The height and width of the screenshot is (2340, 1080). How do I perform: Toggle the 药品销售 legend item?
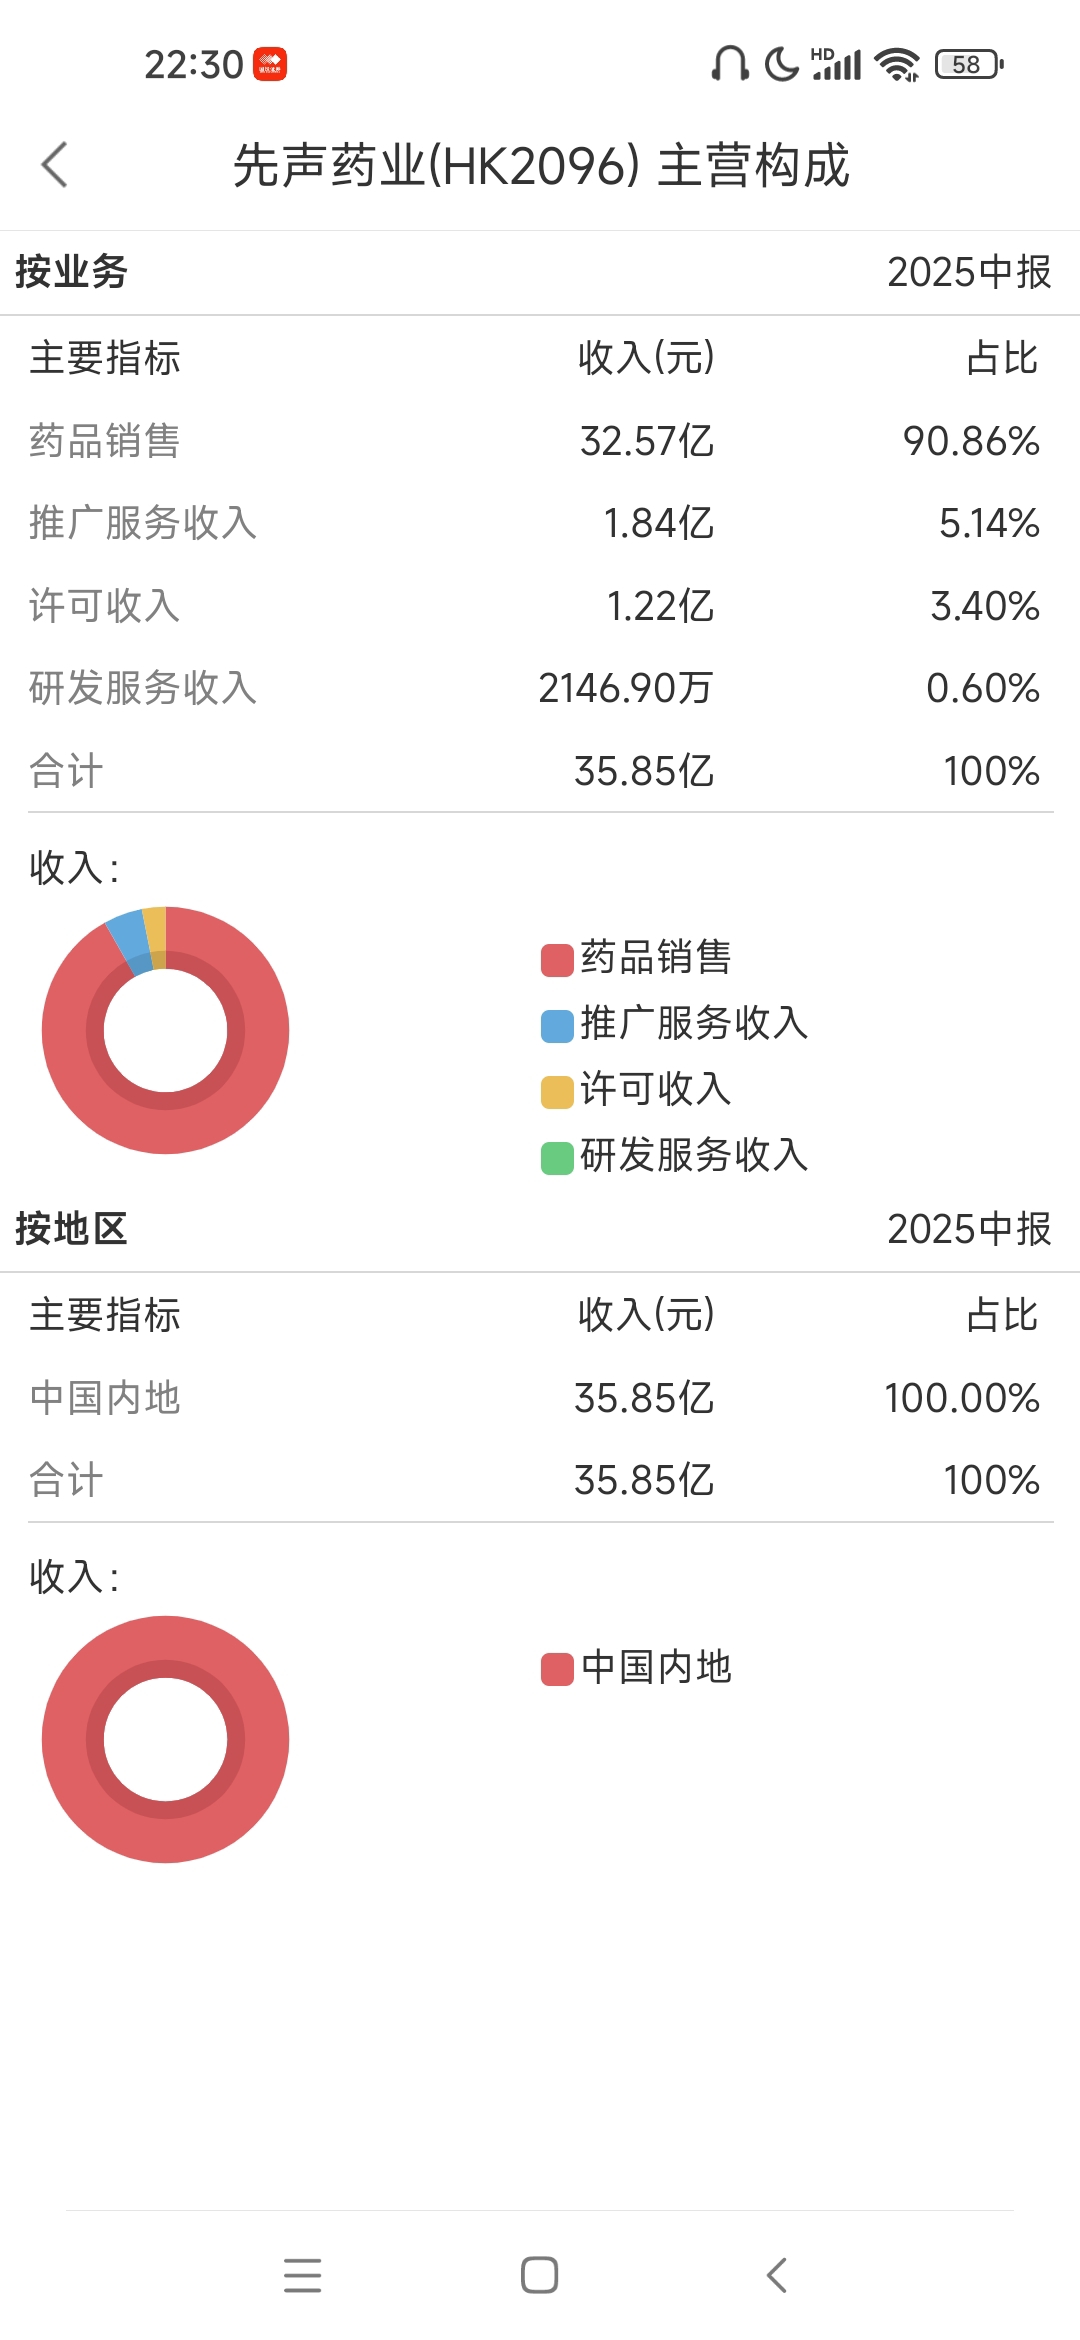(x=637, y=958)
